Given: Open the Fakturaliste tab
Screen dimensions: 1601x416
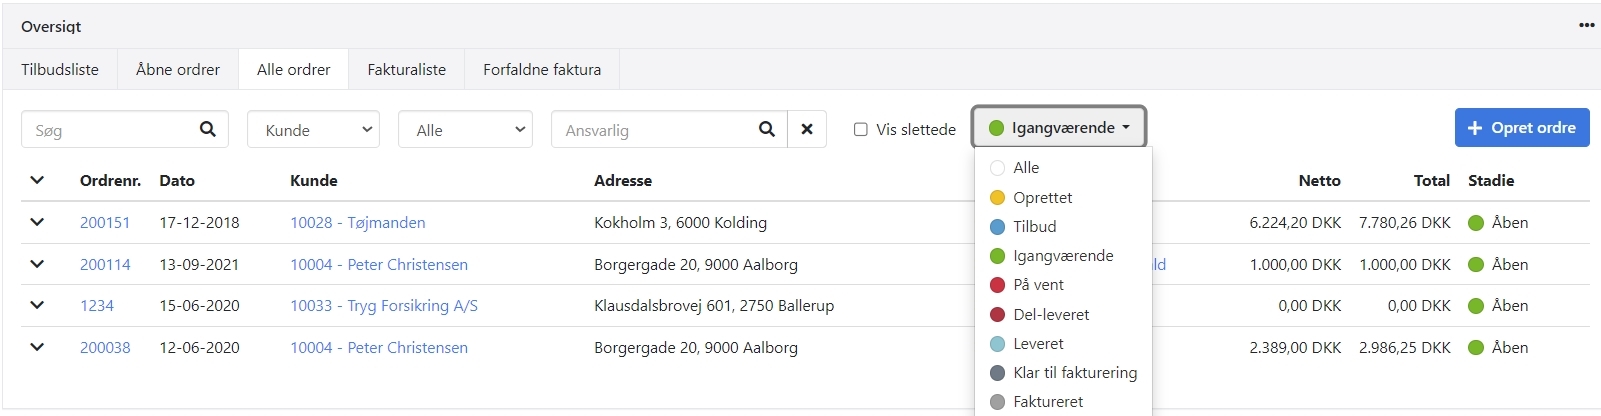Looking at the screenshot, I should pyautogui.click(x=406, y=69).
